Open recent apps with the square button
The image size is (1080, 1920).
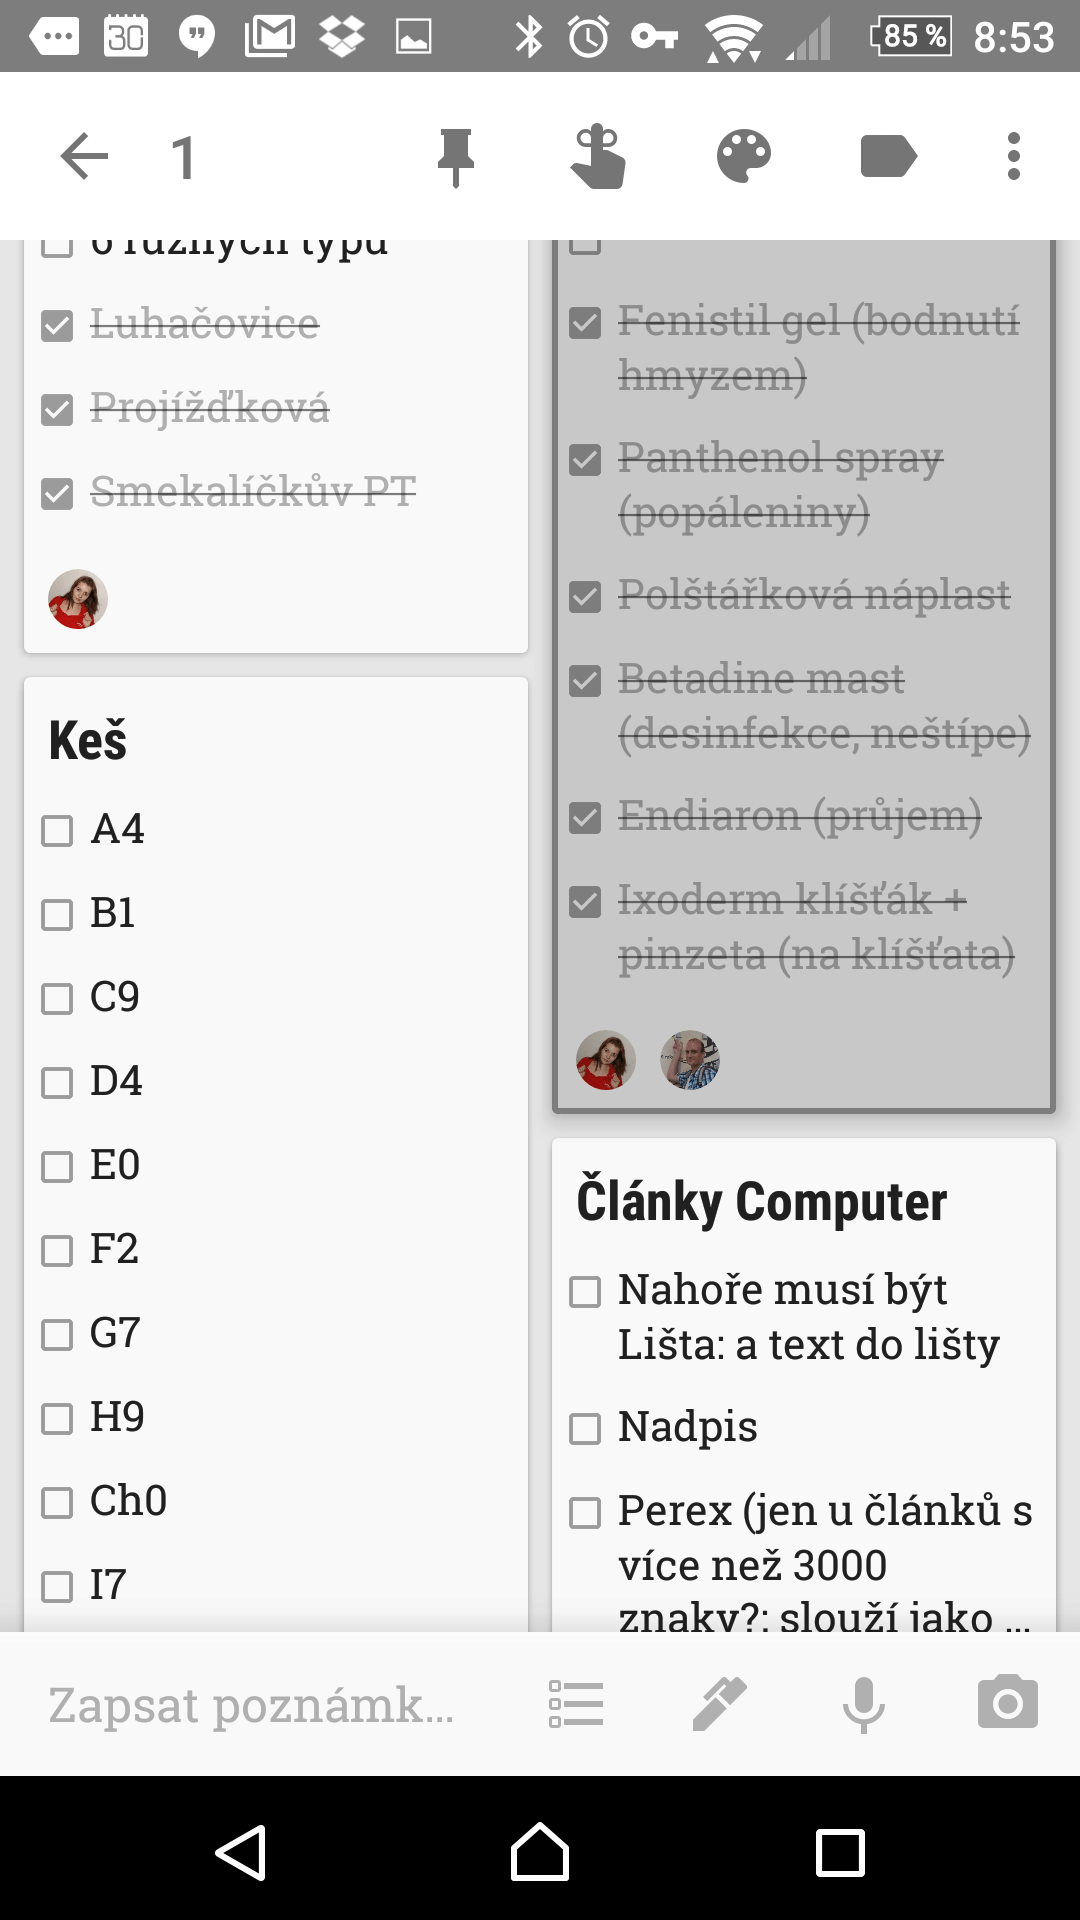point(840,1853)
